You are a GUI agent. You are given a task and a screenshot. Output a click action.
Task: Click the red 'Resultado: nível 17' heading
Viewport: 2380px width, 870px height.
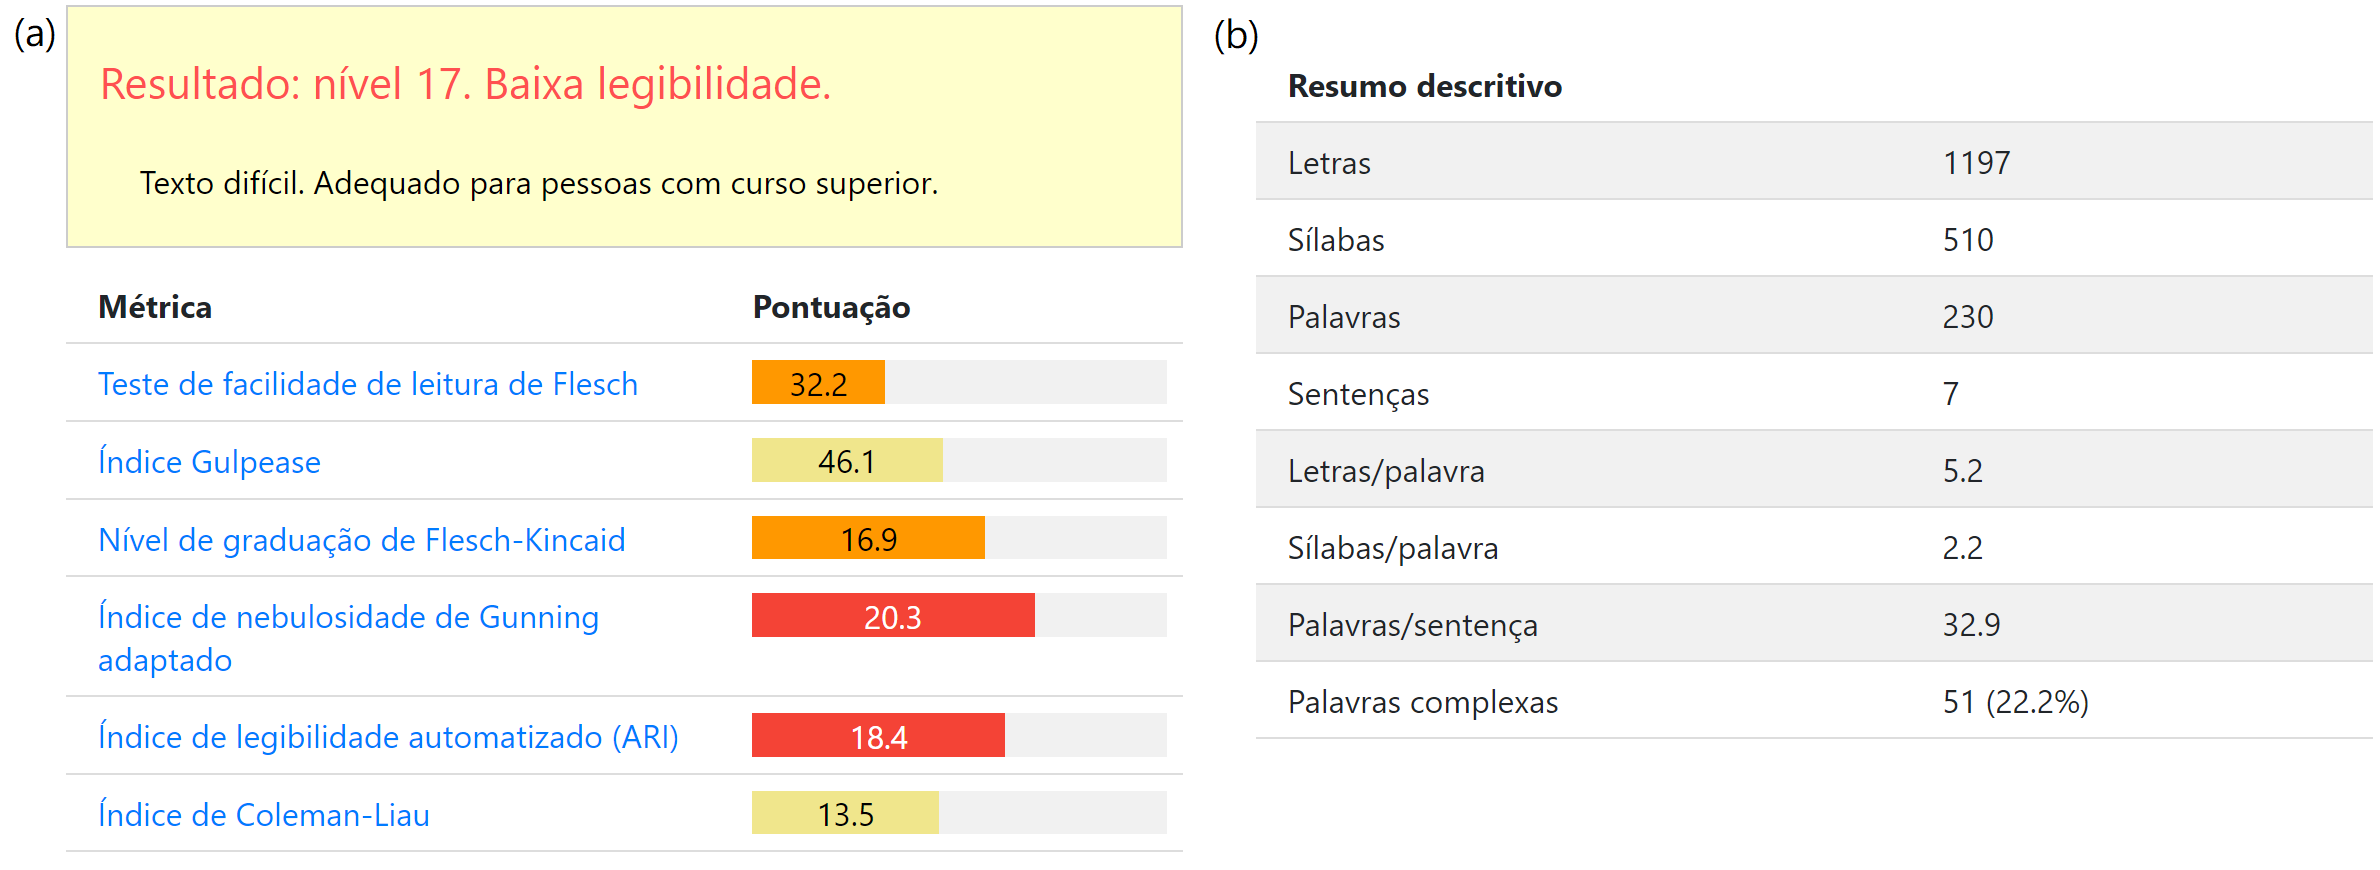465,84
